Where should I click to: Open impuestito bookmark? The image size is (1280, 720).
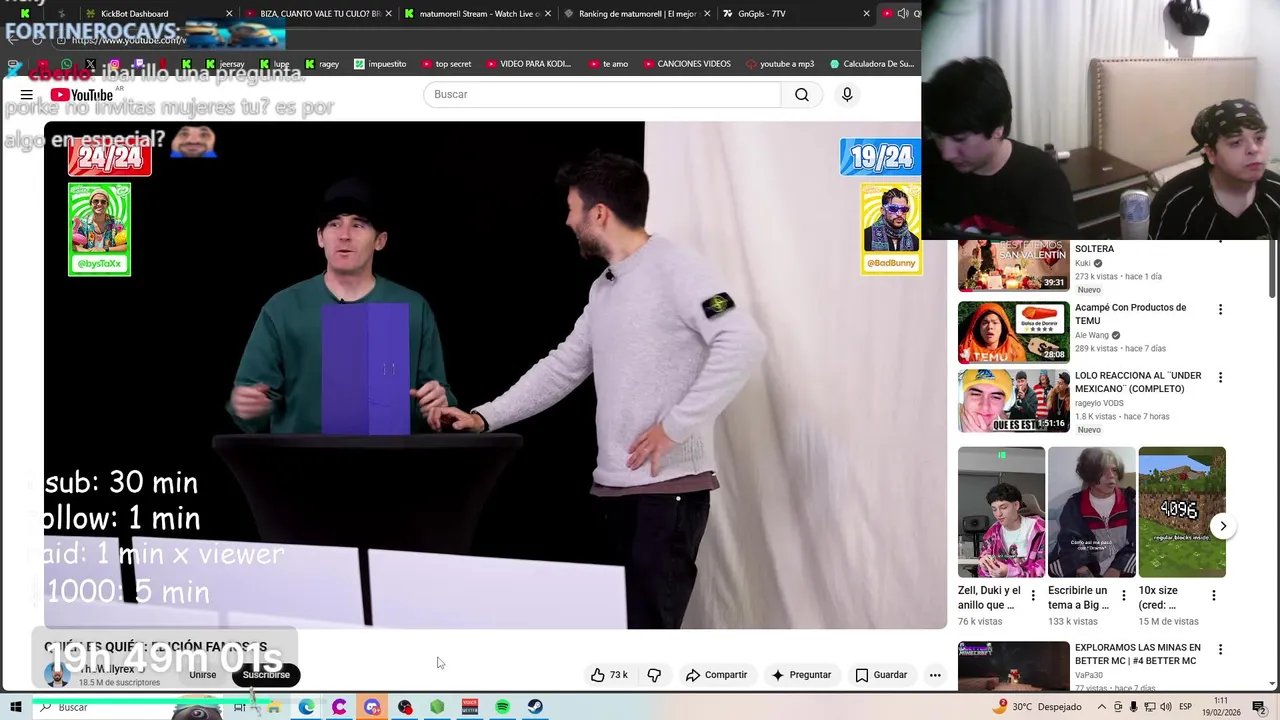(380, 64)
